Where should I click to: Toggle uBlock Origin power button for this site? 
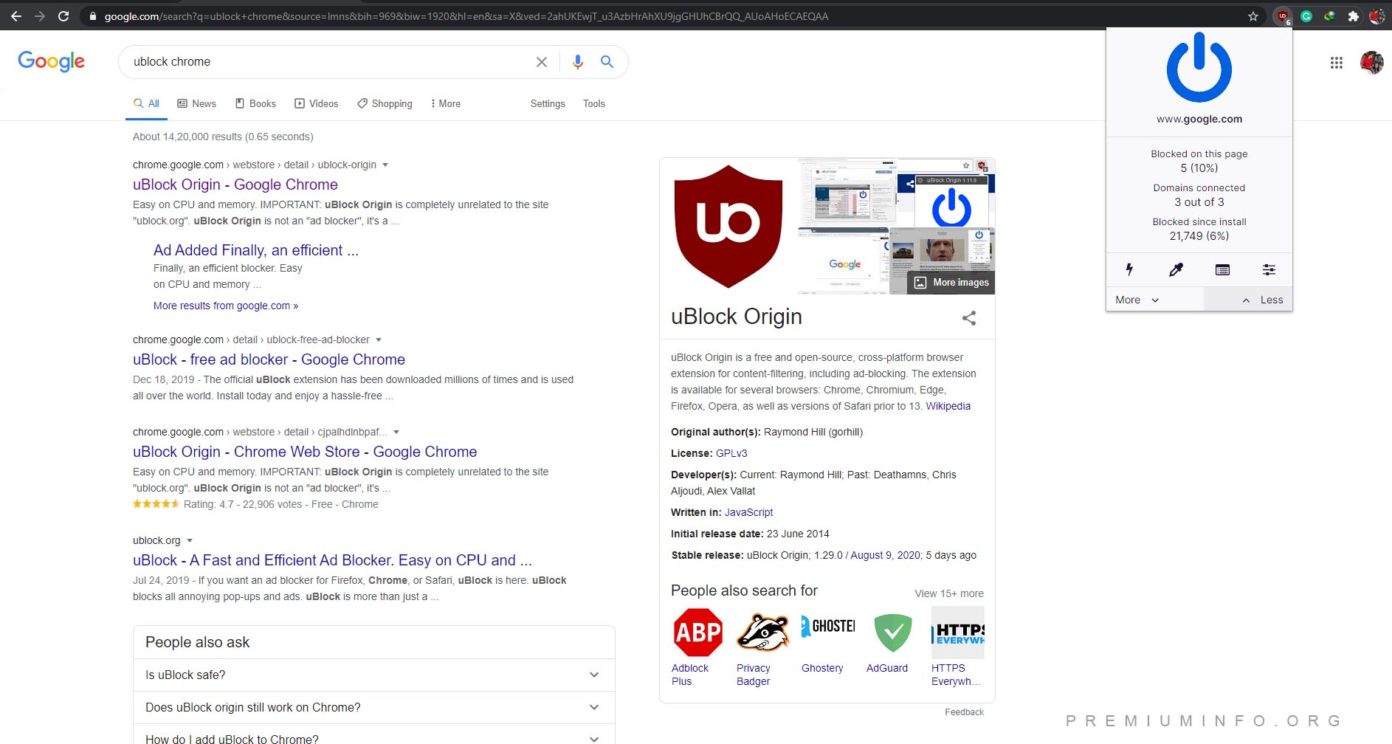point(1199,67)
